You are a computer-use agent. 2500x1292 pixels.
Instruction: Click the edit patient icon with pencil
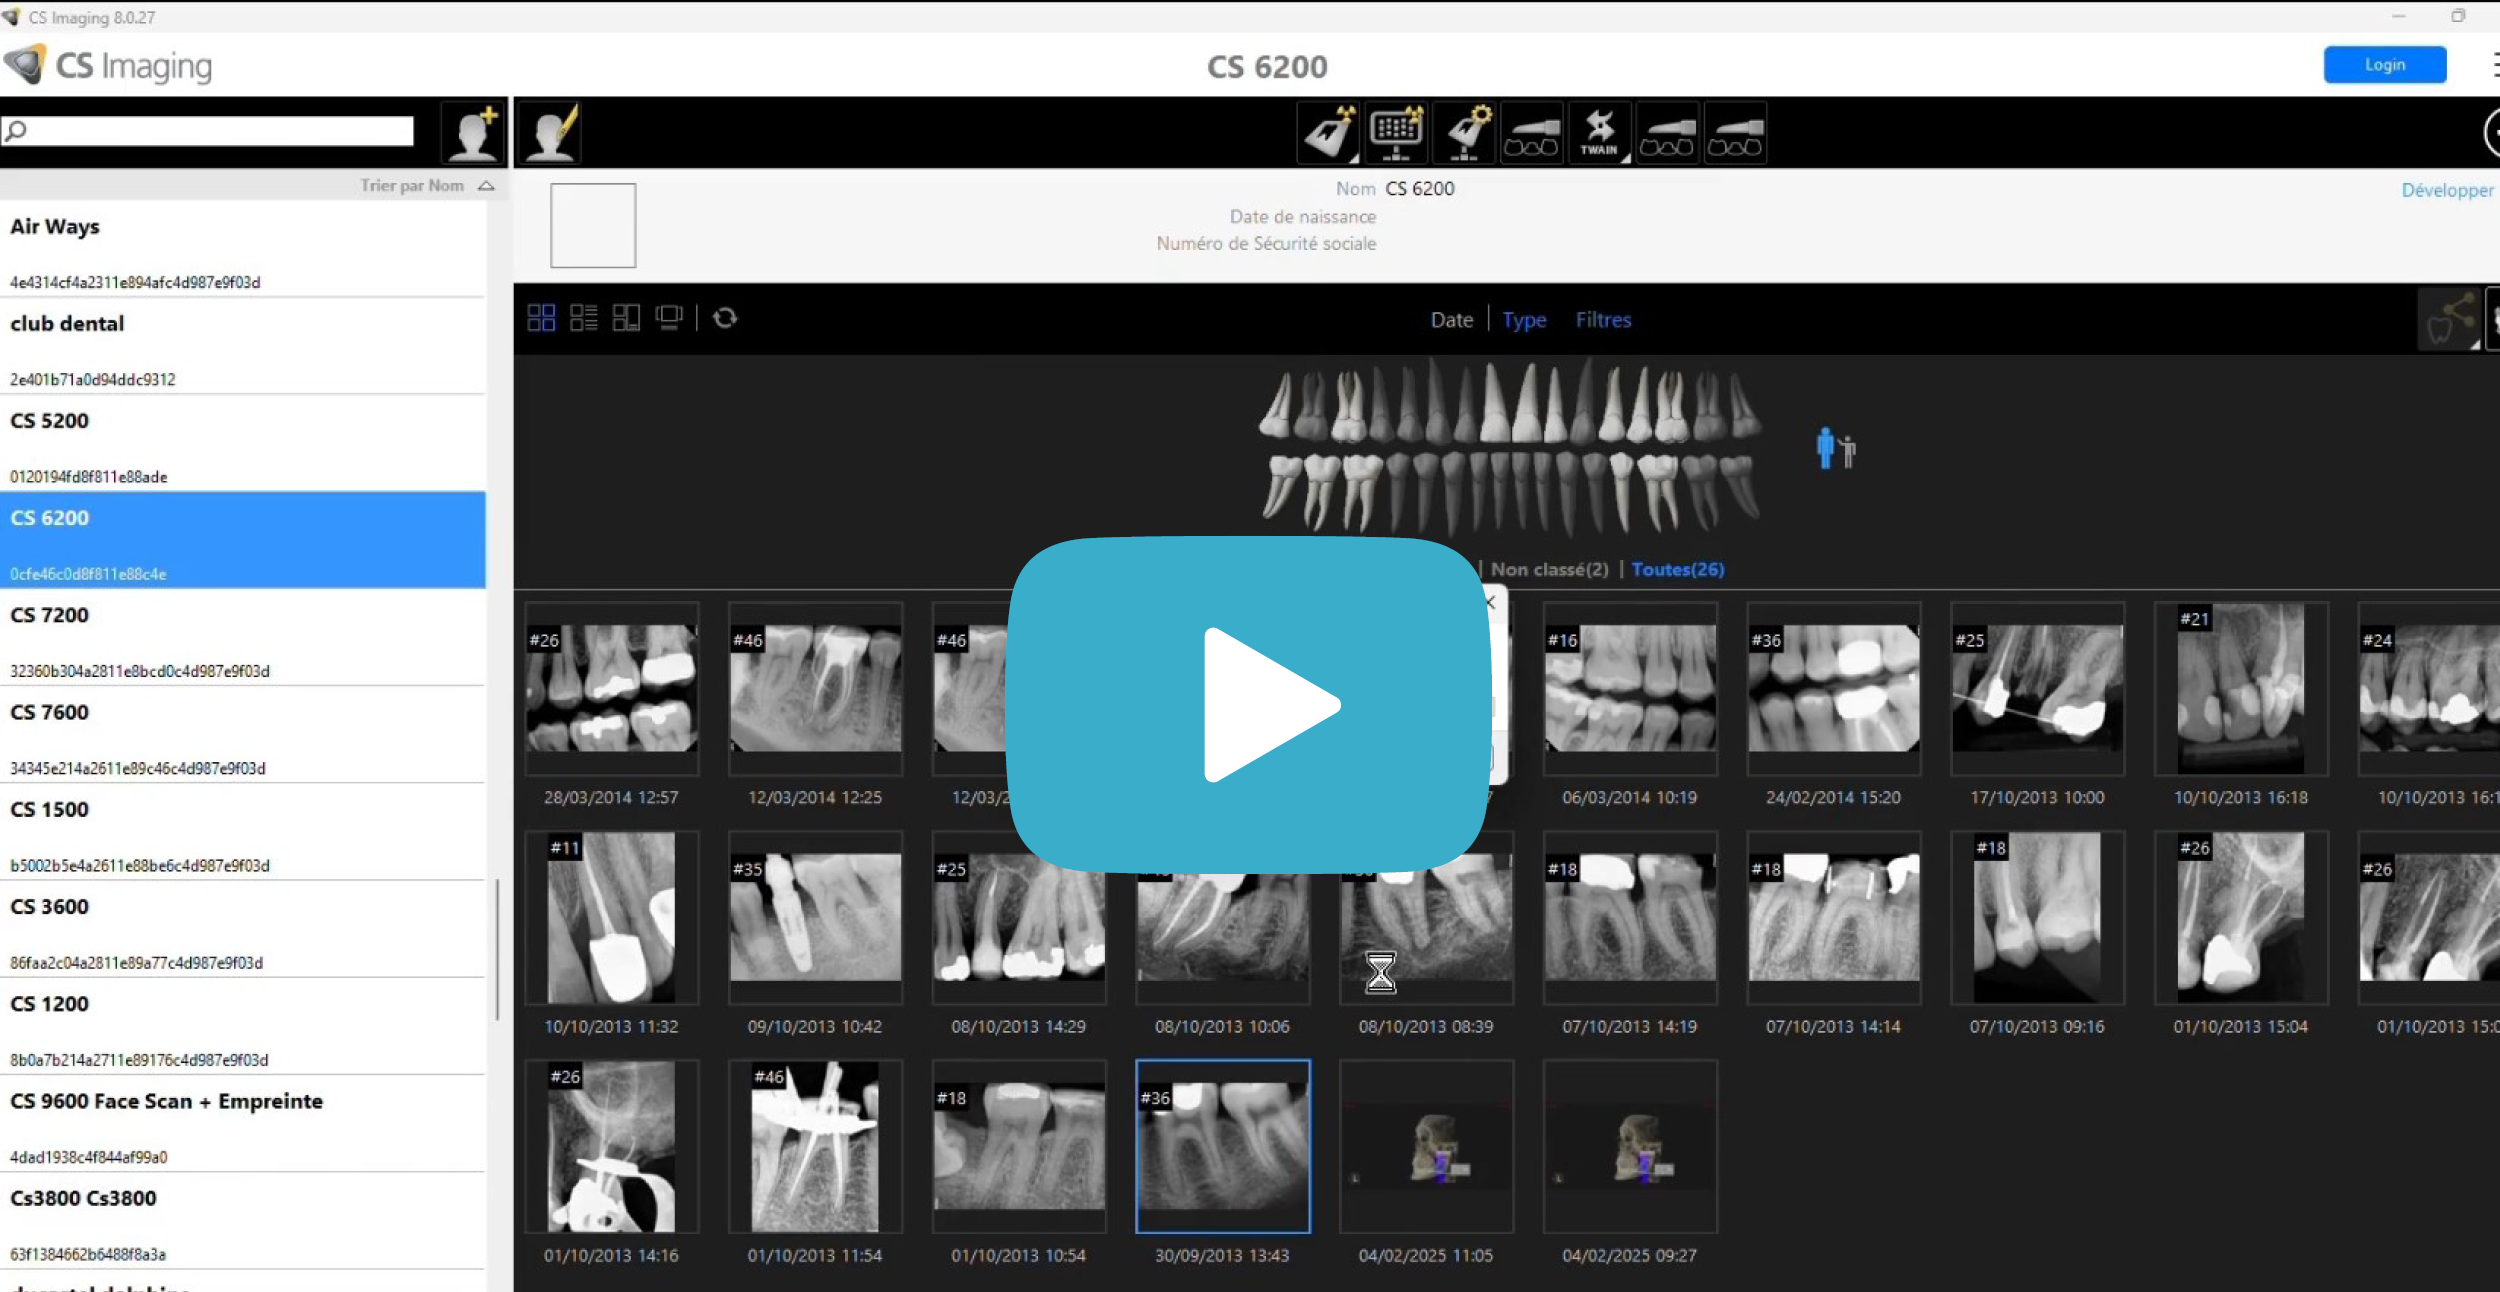click(551, 132)
